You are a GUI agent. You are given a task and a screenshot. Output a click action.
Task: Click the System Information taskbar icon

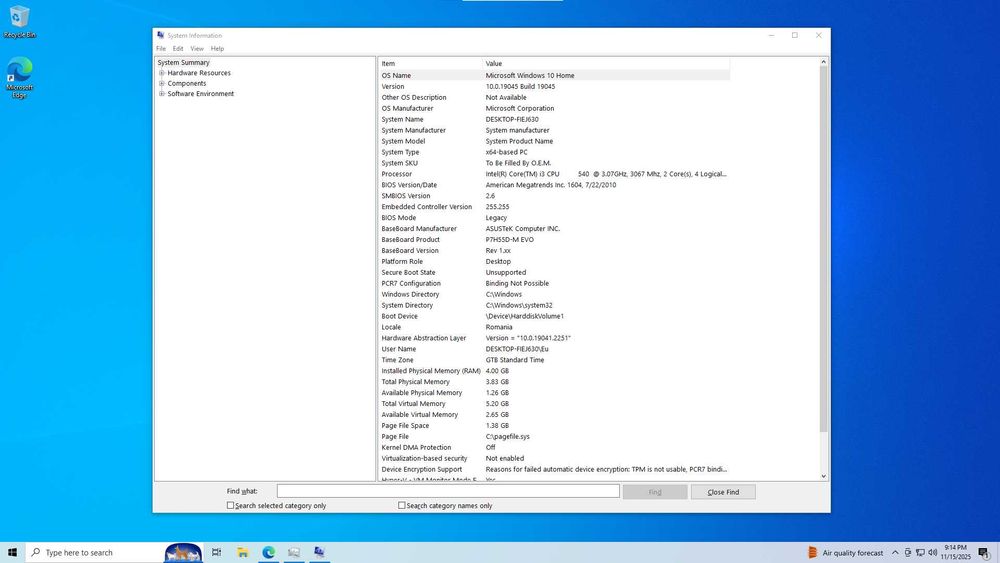coord(320,552)
